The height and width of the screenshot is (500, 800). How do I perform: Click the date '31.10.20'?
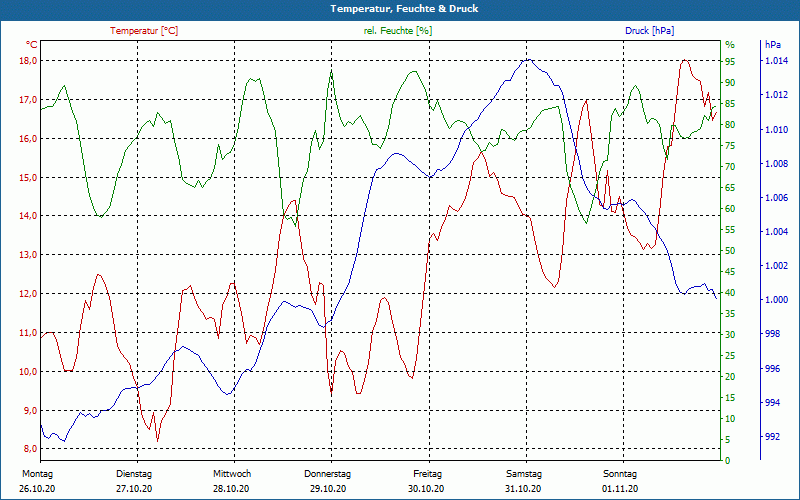[523, 489]
